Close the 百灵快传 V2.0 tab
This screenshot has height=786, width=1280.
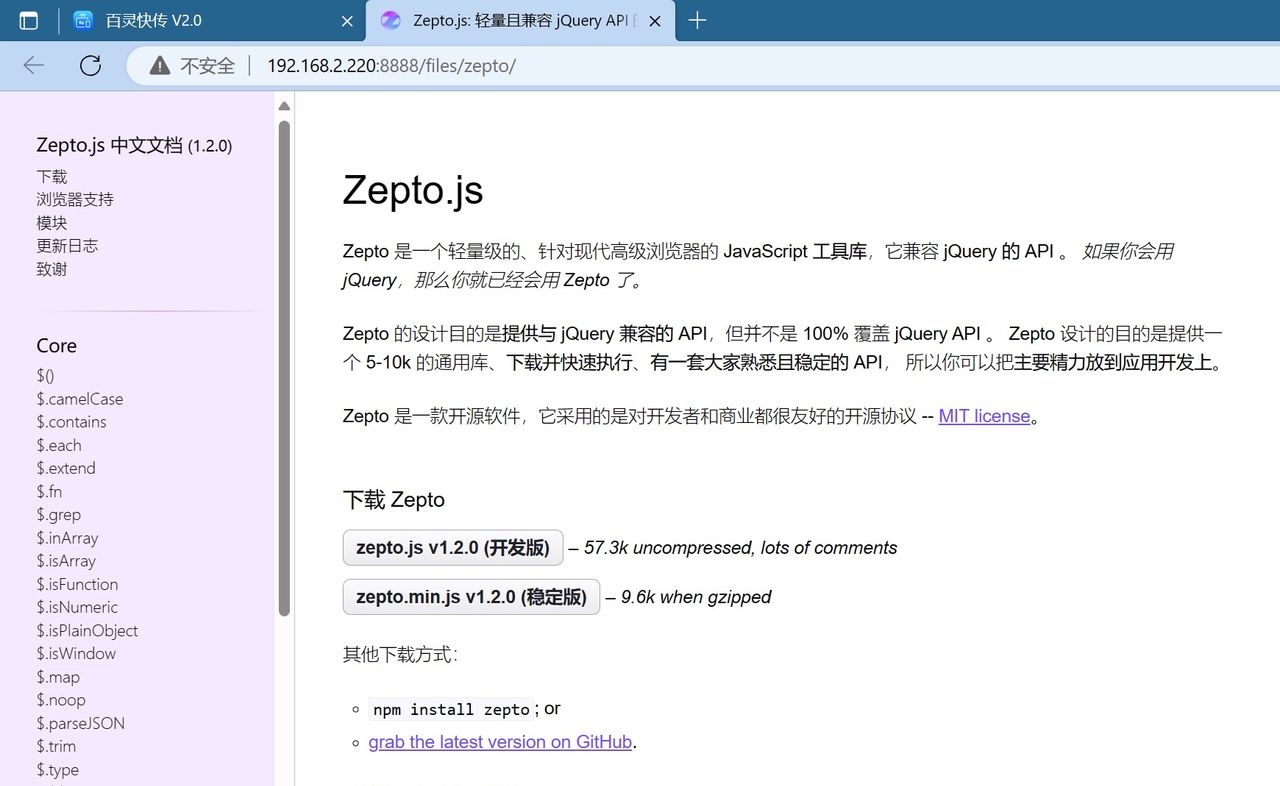[x=347, y=21]
